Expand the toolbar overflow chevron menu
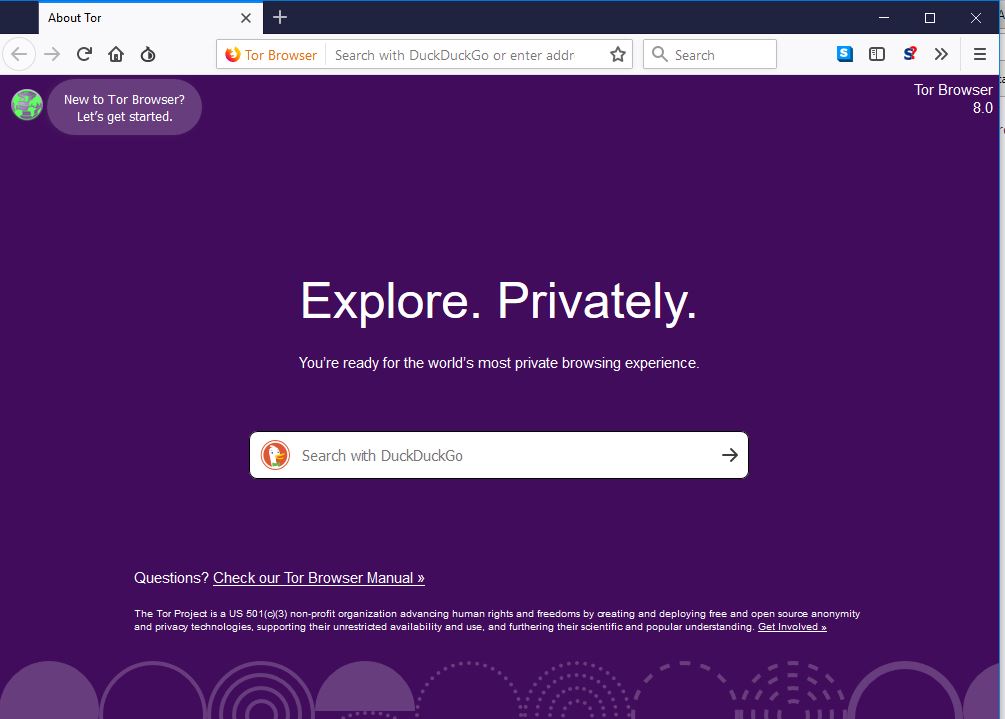The height and width of the screenshot is (719, 1005). [x=941, y=54]
